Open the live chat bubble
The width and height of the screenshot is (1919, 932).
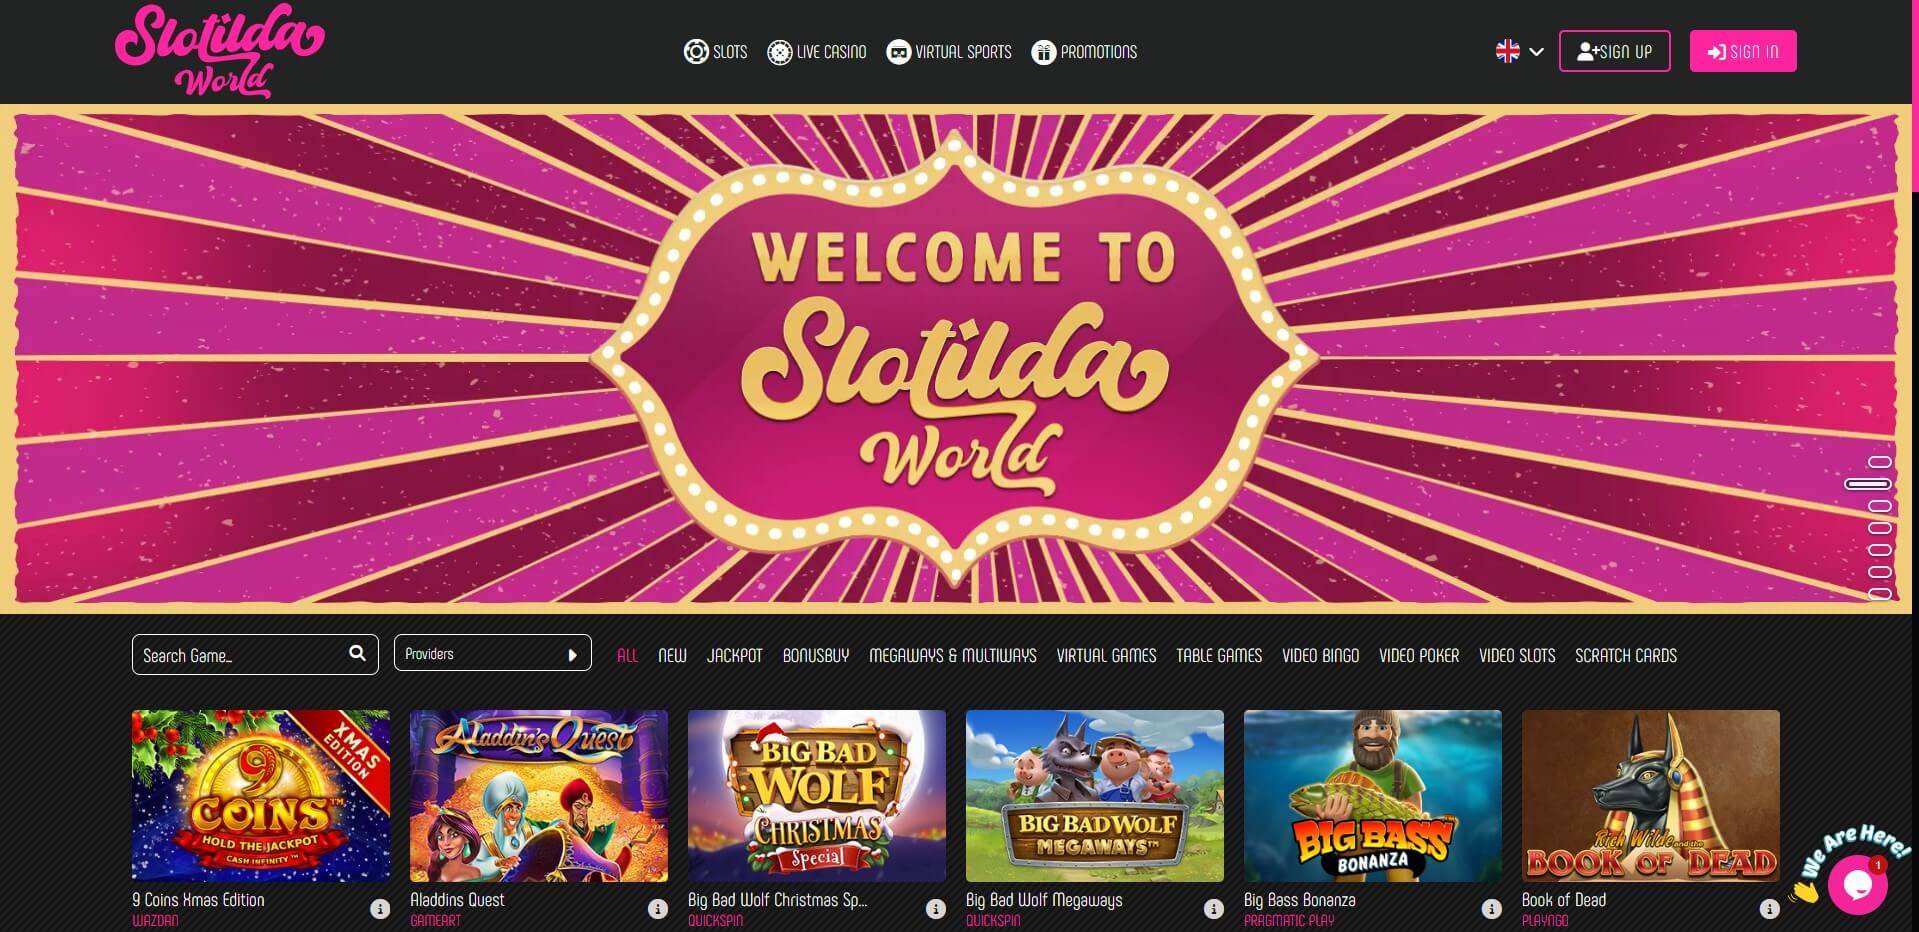(1857, 885)
